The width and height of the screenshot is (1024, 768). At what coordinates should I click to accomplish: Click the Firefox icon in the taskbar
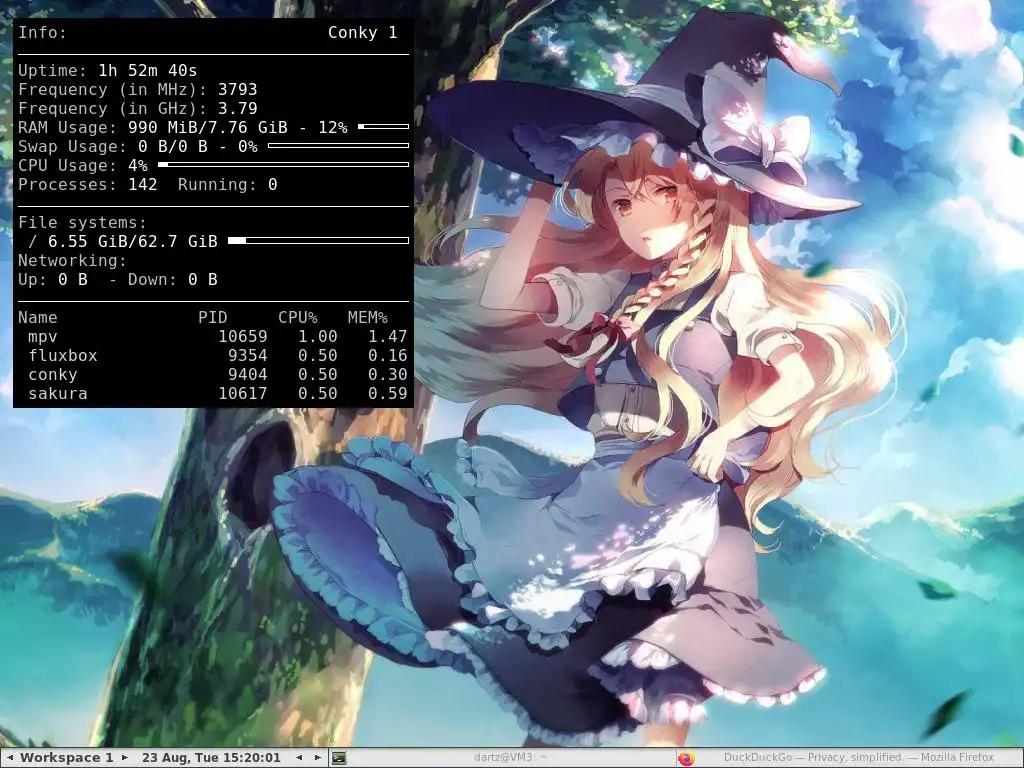tap(686, 758)
